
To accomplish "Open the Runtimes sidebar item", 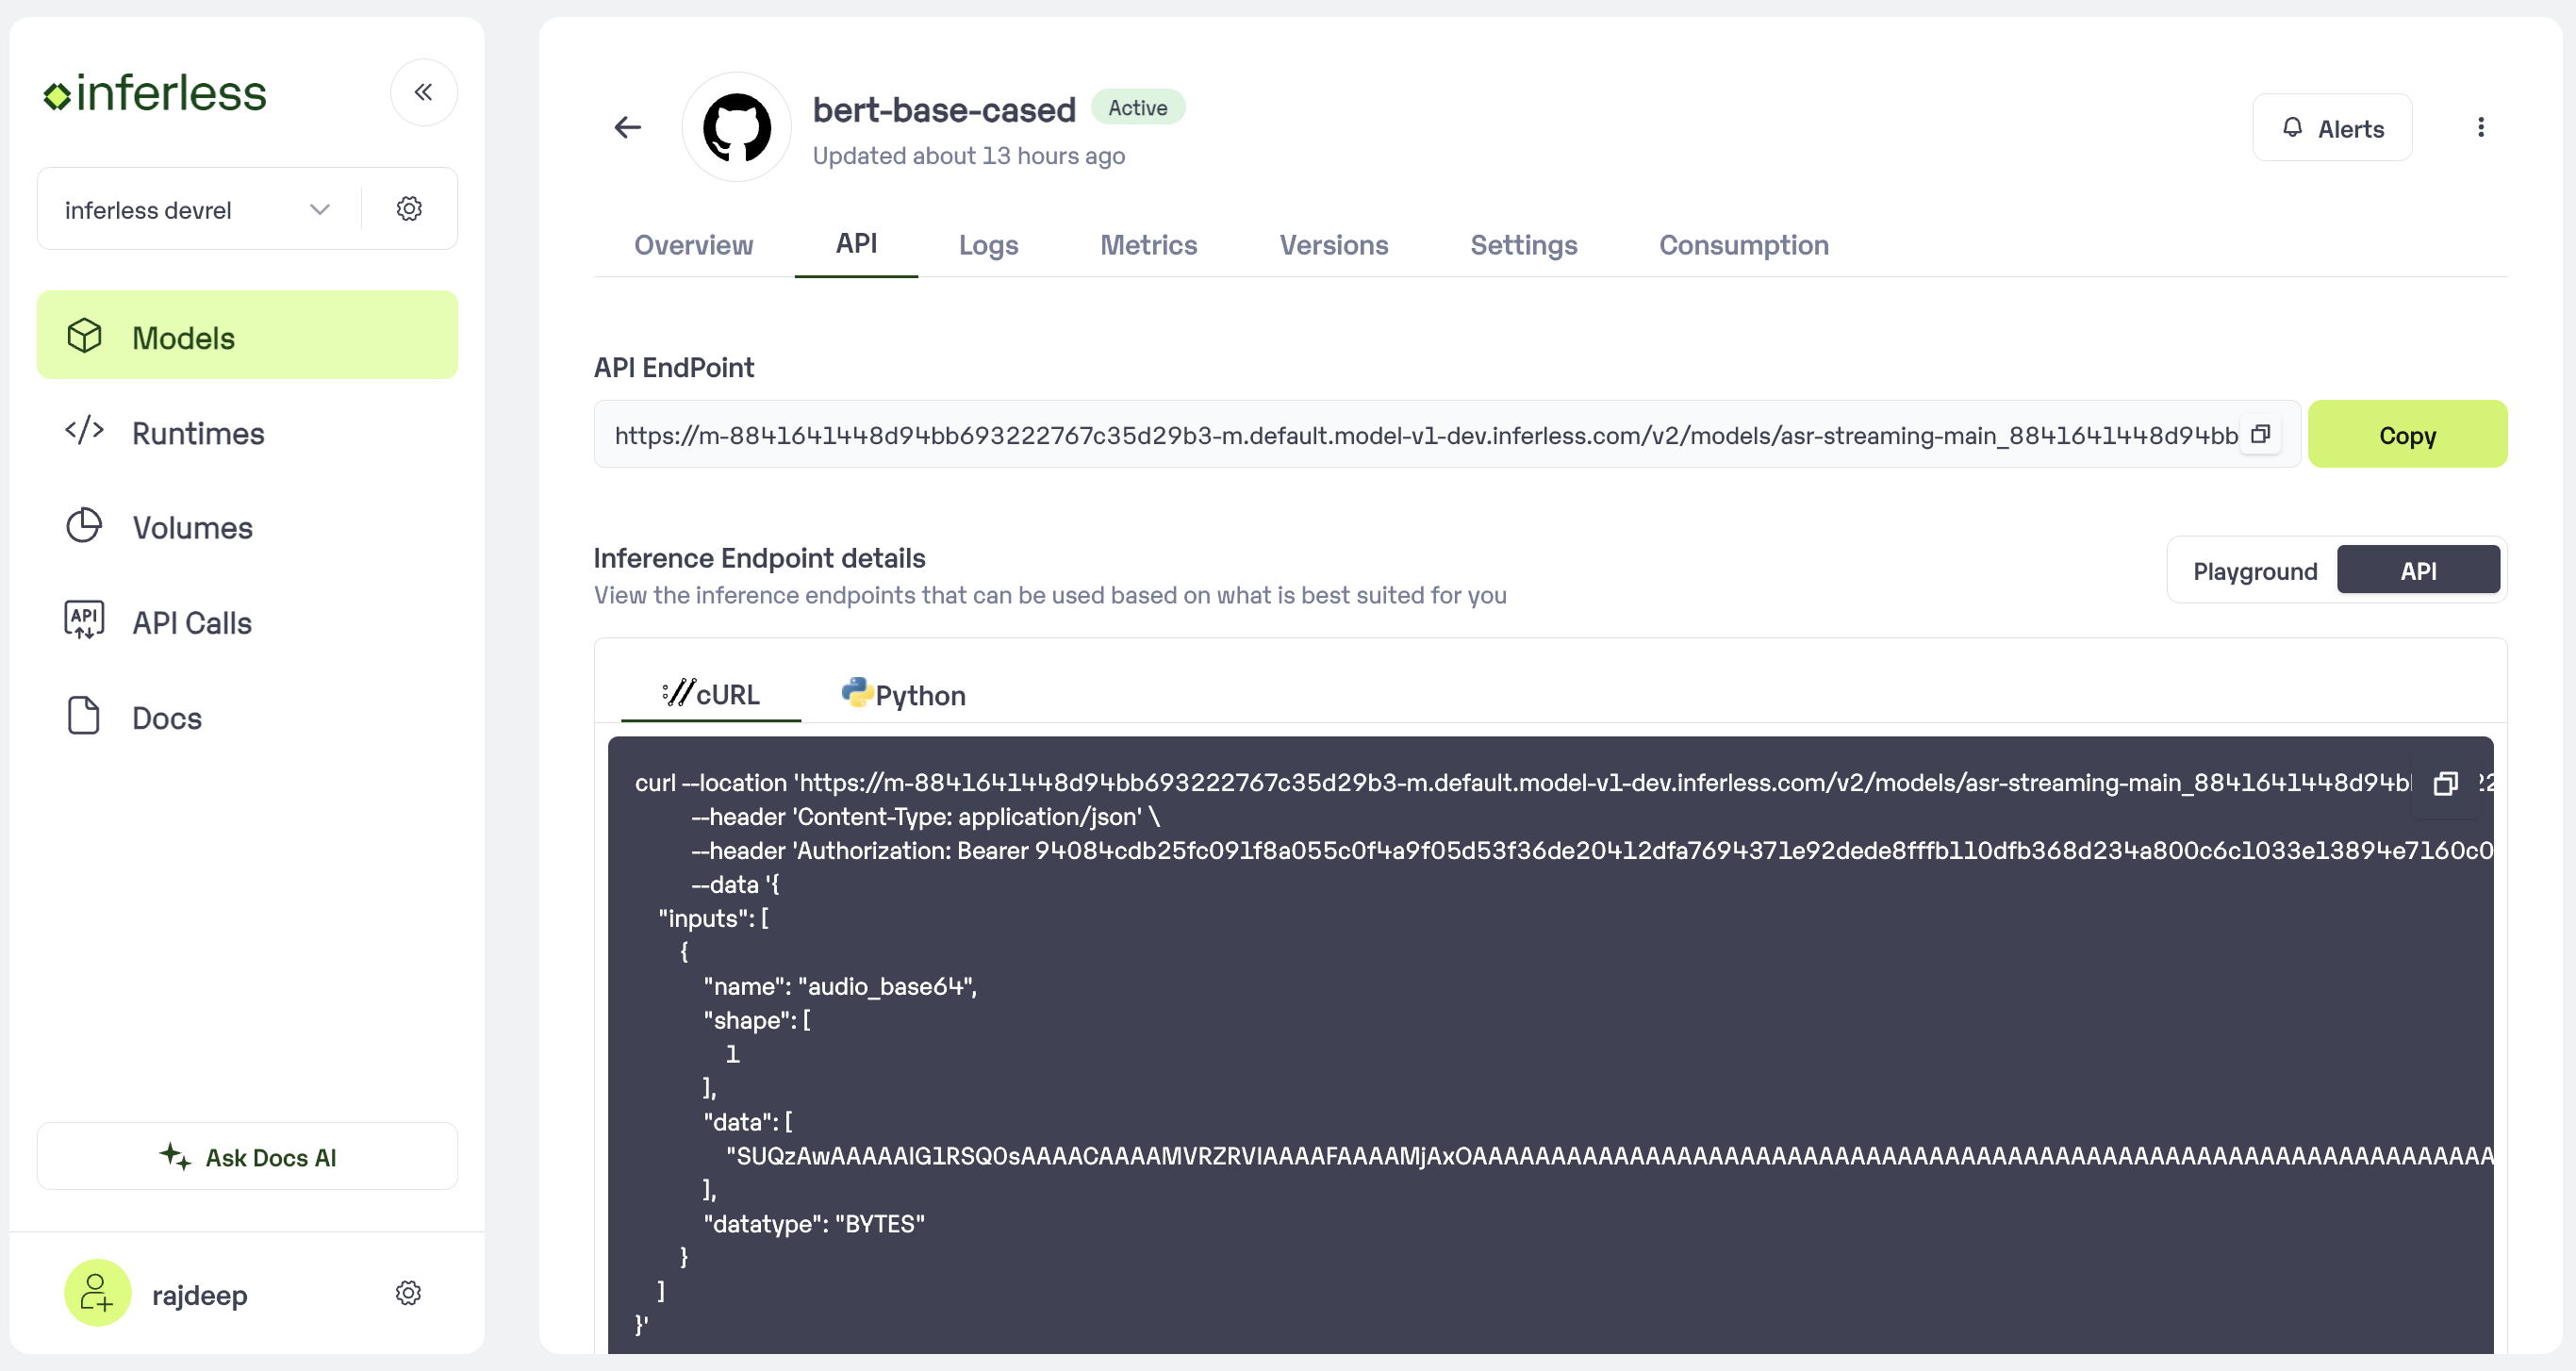I will [198, 433].
